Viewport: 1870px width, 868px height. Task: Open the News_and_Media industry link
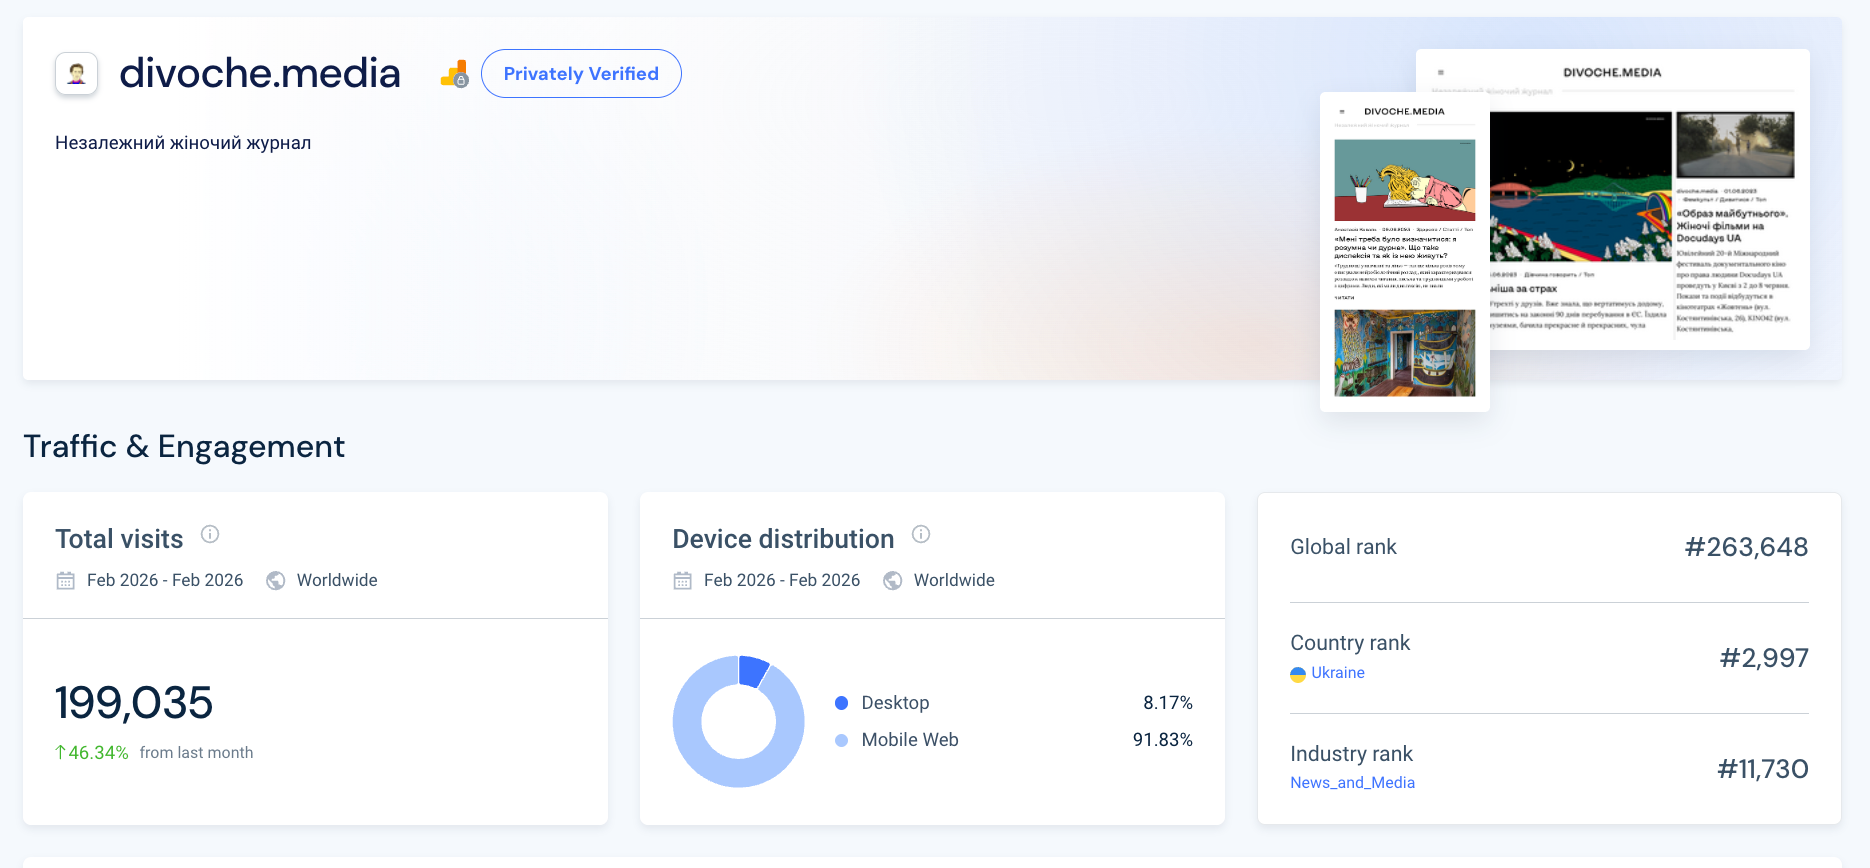click(1352, 783)
